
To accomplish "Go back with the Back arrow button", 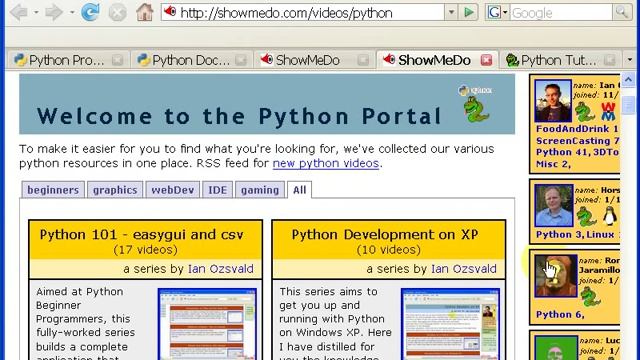I will pyautogui.click(x=18, y=13).
